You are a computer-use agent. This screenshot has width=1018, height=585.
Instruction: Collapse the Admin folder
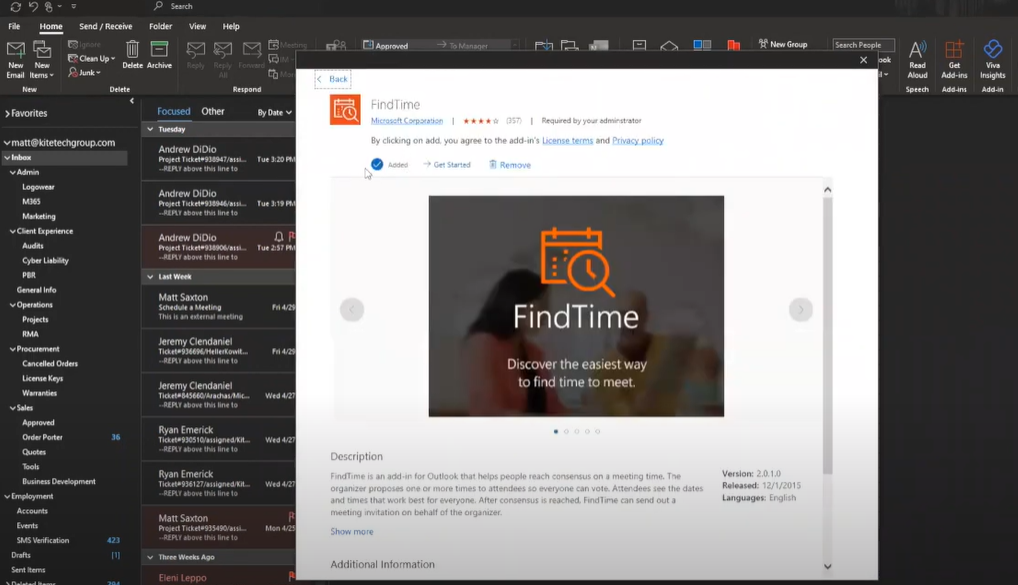pos(13,172)
